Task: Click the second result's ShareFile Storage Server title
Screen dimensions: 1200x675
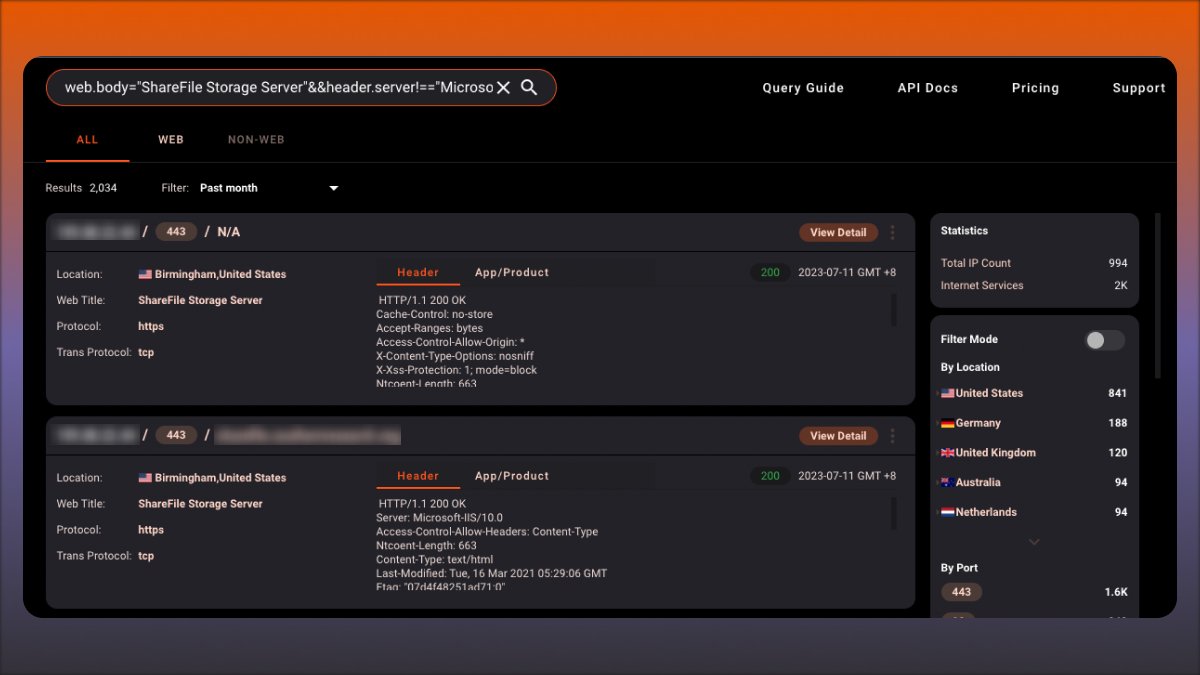Action: [200, 505]
